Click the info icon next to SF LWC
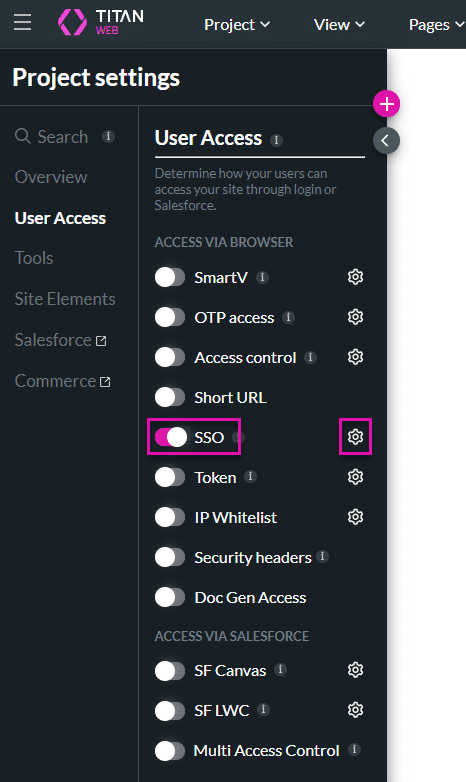This screenshot has height=782, width=466. (x=263, y=710)
